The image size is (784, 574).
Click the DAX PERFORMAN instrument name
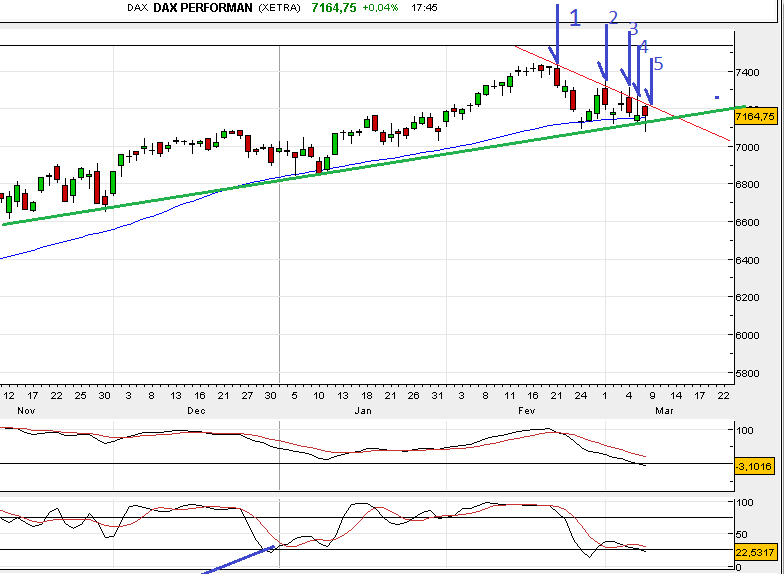202,8
